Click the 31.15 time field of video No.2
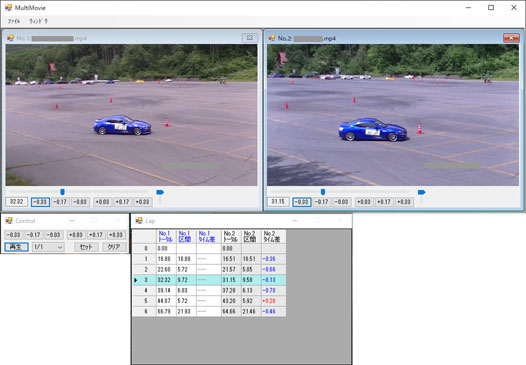The image size is (526, 365). point(278,202)
